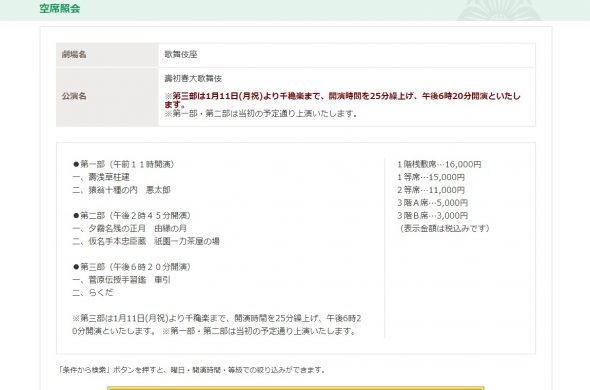Click the 空席照会 page heading

[60, 8]
